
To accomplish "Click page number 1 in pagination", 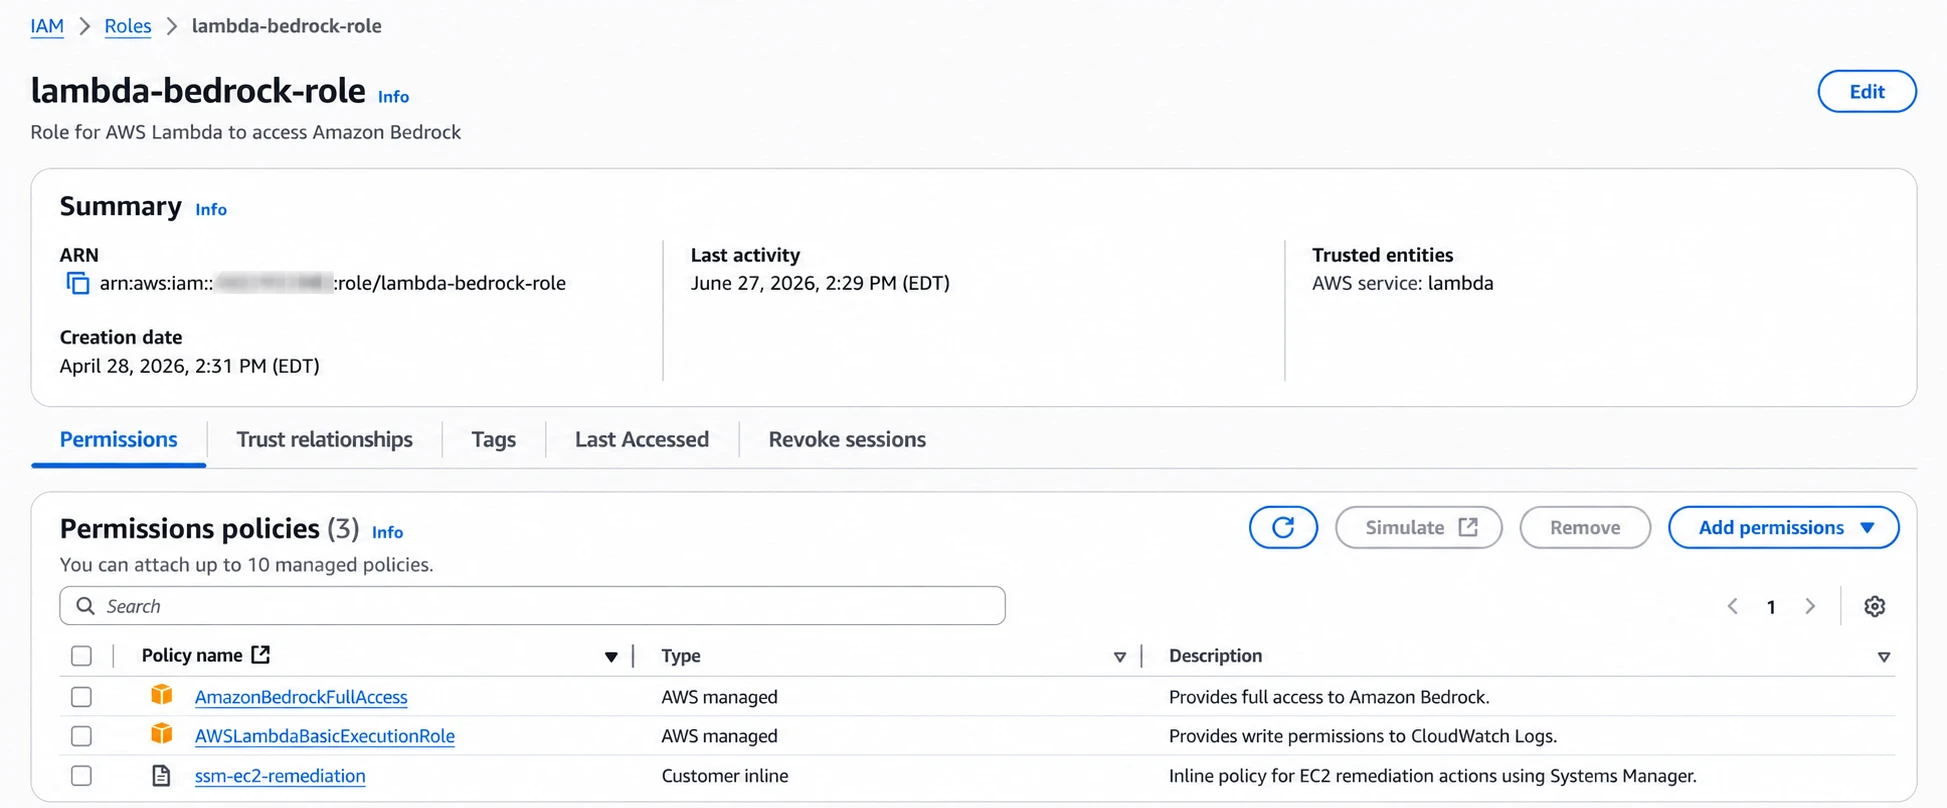I will (1771, 607).
